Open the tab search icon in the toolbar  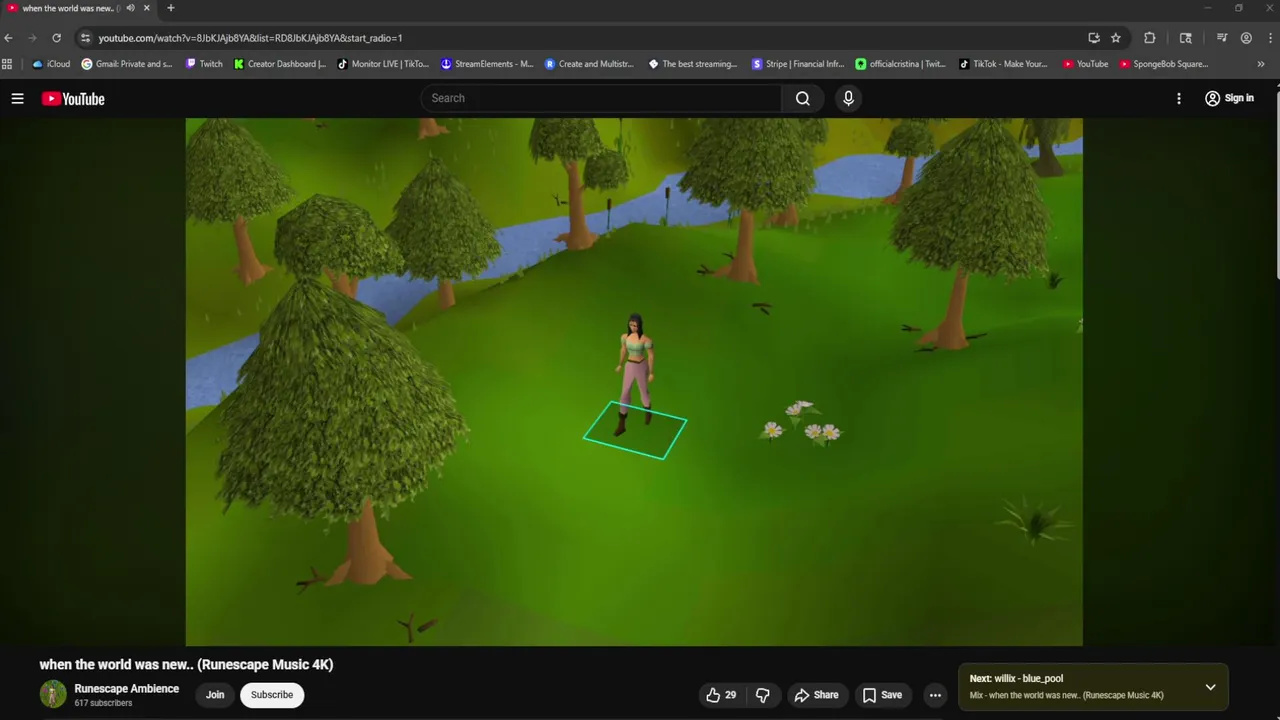pyautogui.click(x=1186, y=38)
